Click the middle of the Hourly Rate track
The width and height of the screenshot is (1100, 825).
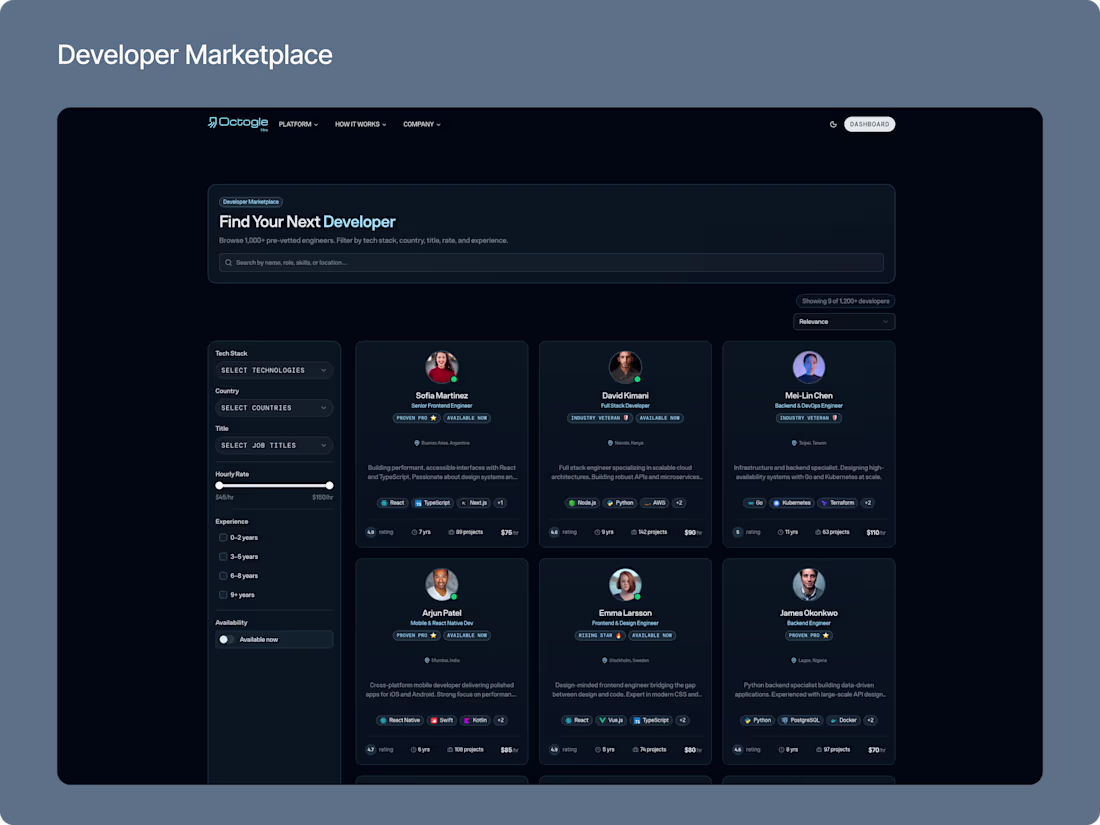coord(274,485)
